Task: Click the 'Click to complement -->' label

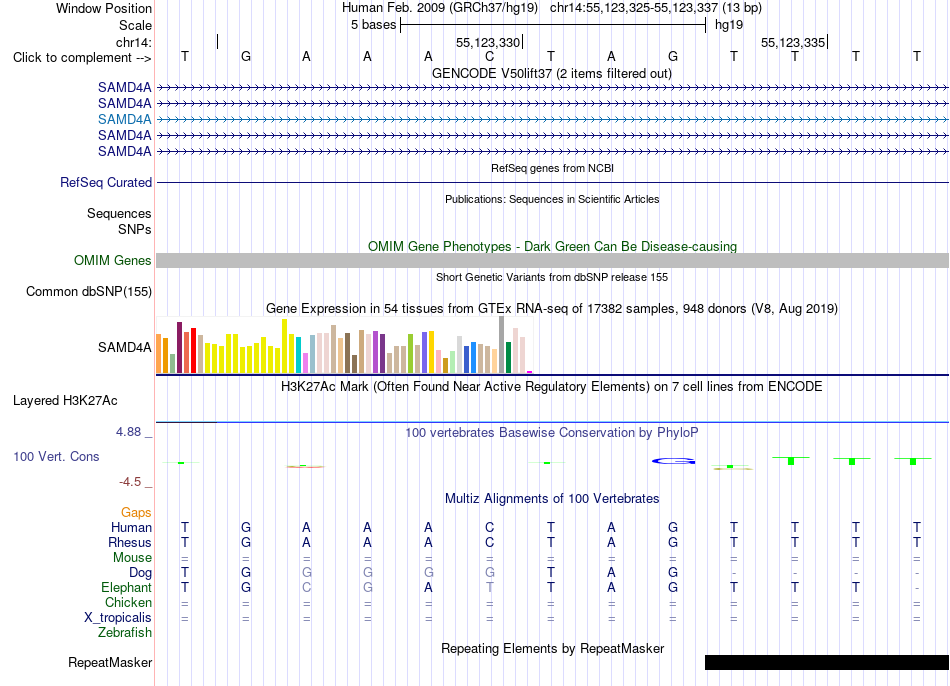Action: click(82, 58)
